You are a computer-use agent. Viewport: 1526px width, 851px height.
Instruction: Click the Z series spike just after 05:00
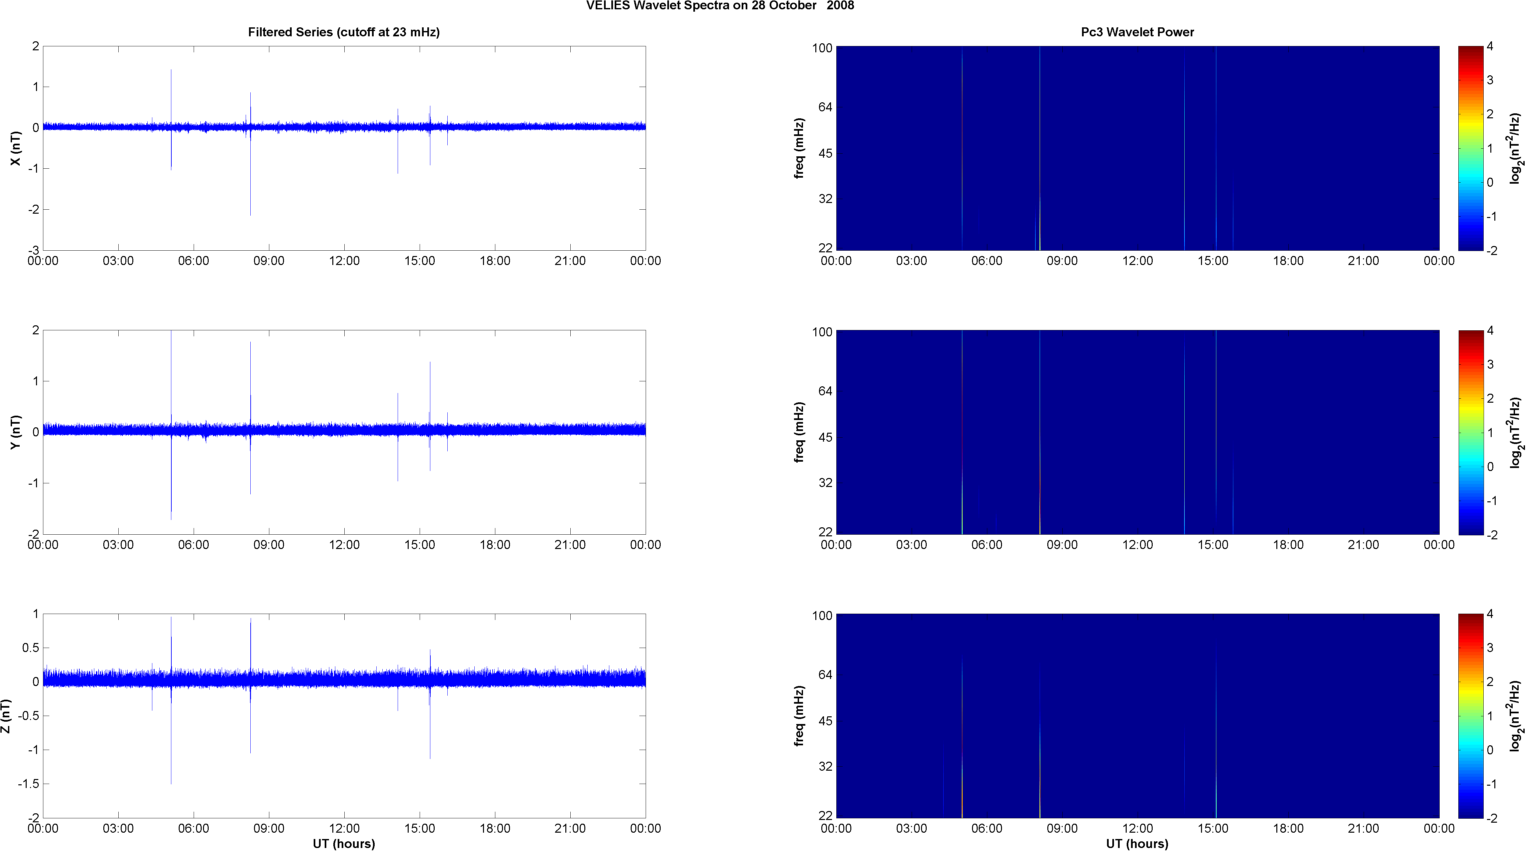pyautogui.click(x=171, y=700)
